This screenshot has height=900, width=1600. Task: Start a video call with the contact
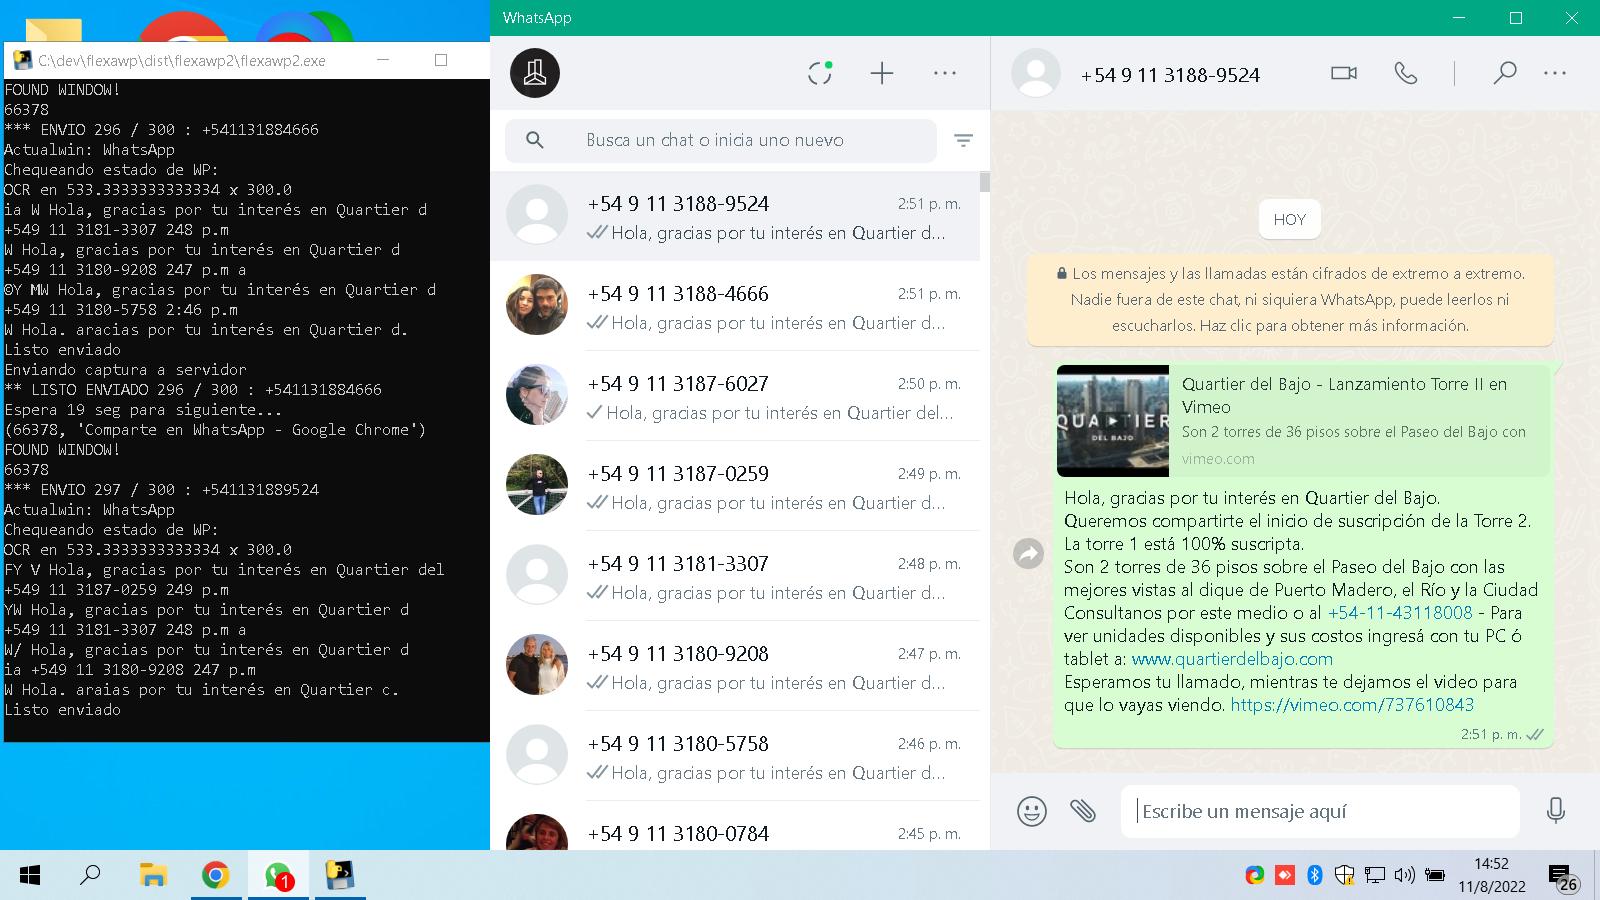pos(1344,73)
